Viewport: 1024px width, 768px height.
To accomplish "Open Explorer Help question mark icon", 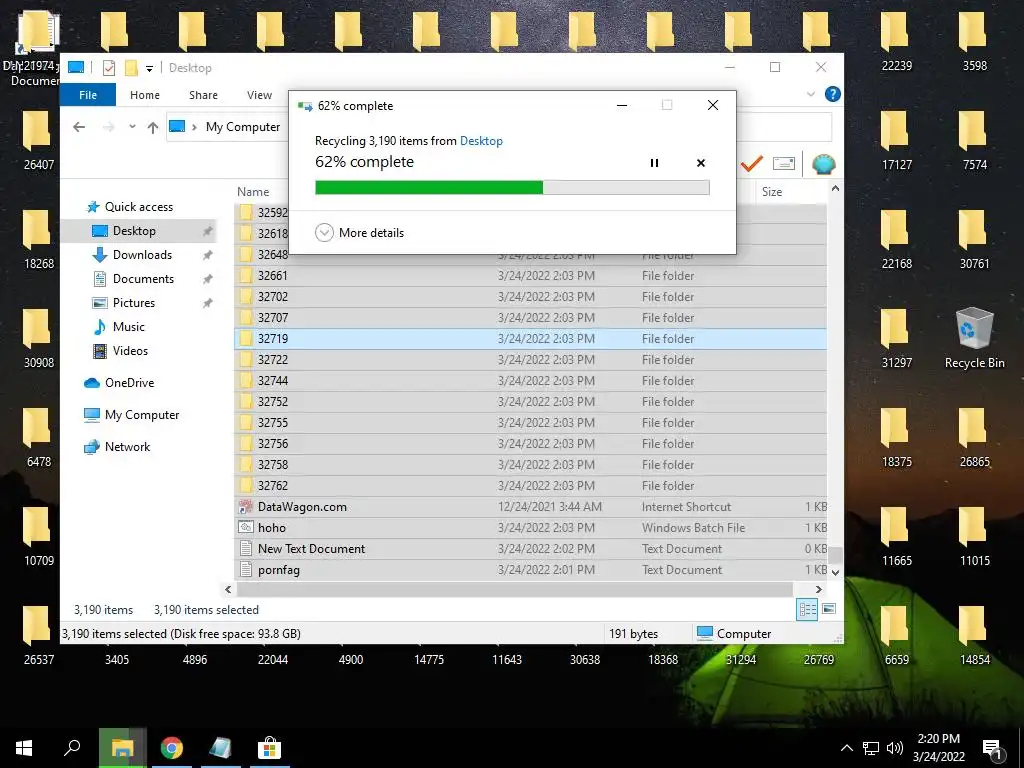I will point(833,94).
